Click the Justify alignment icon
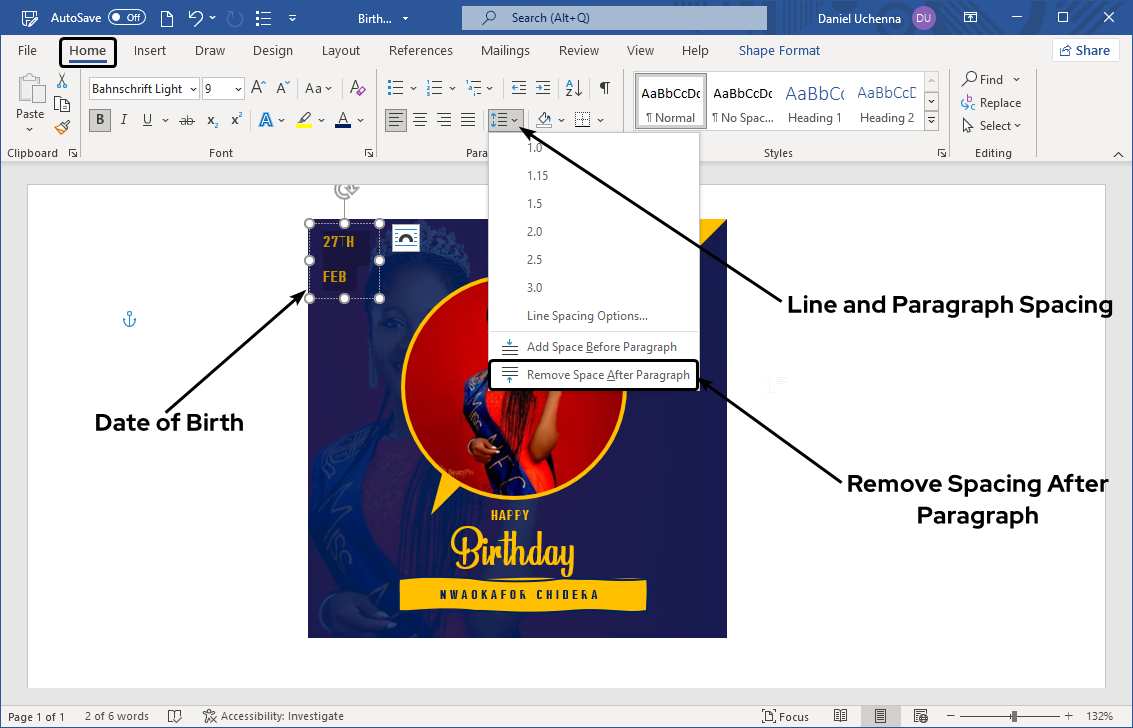This screenshot has height=728, width=1133. (468, 120)
